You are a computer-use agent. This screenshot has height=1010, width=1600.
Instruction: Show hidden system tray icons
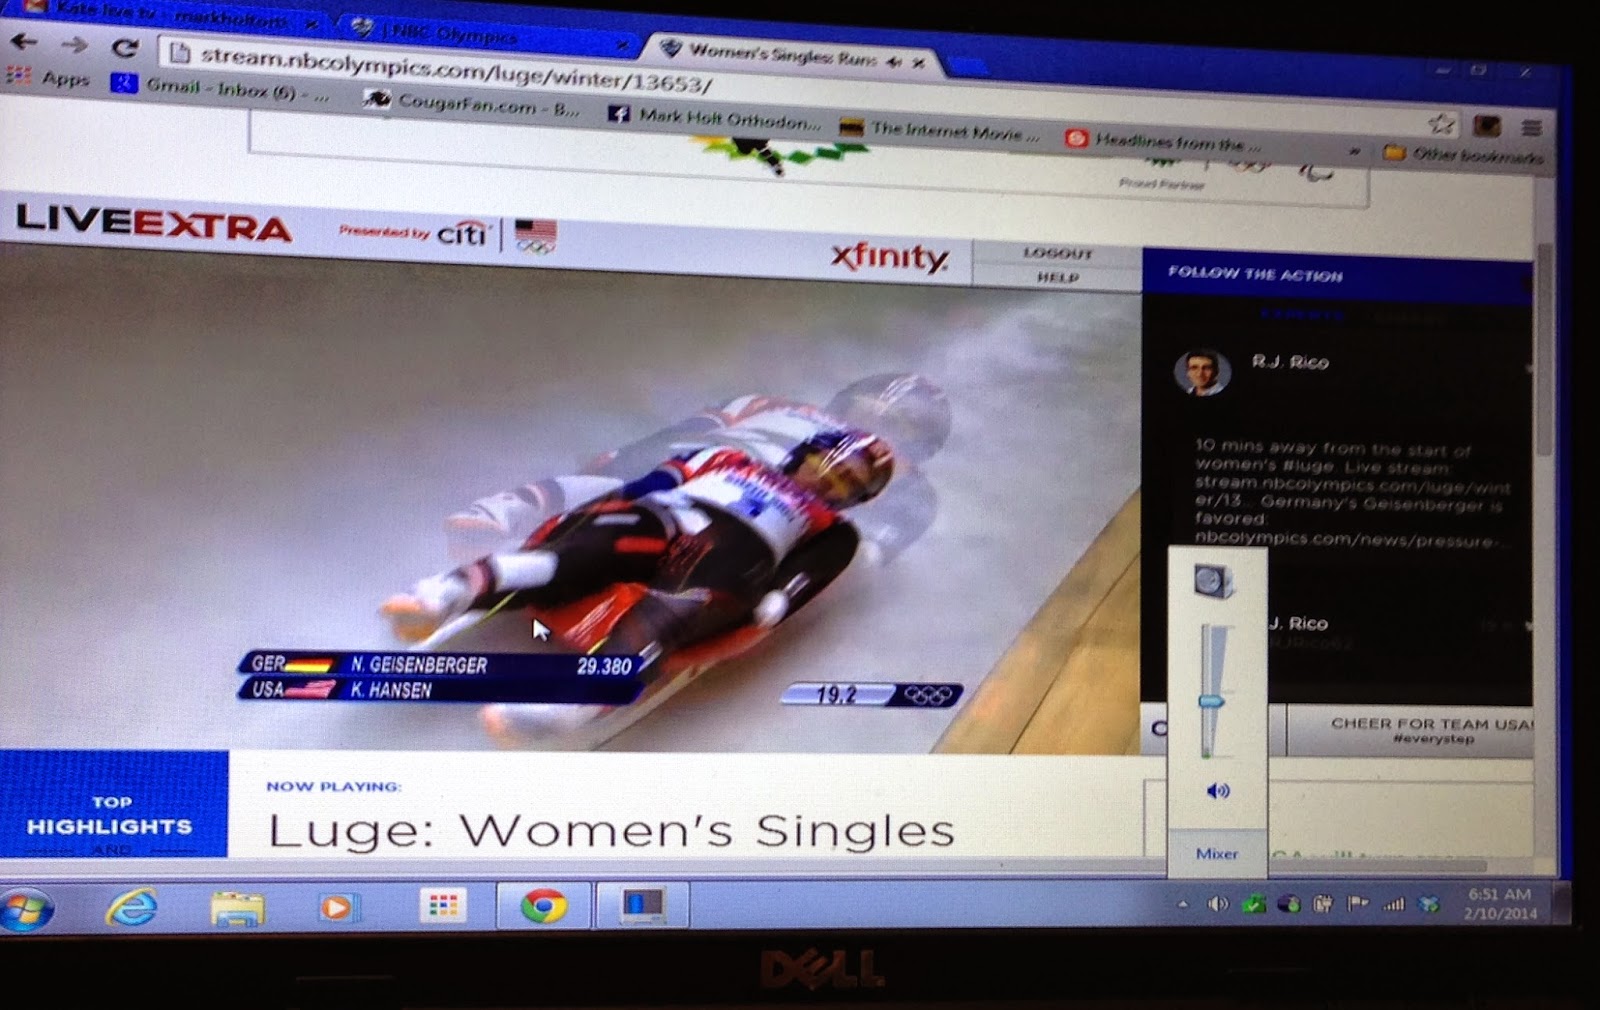tap(1183, 905)
